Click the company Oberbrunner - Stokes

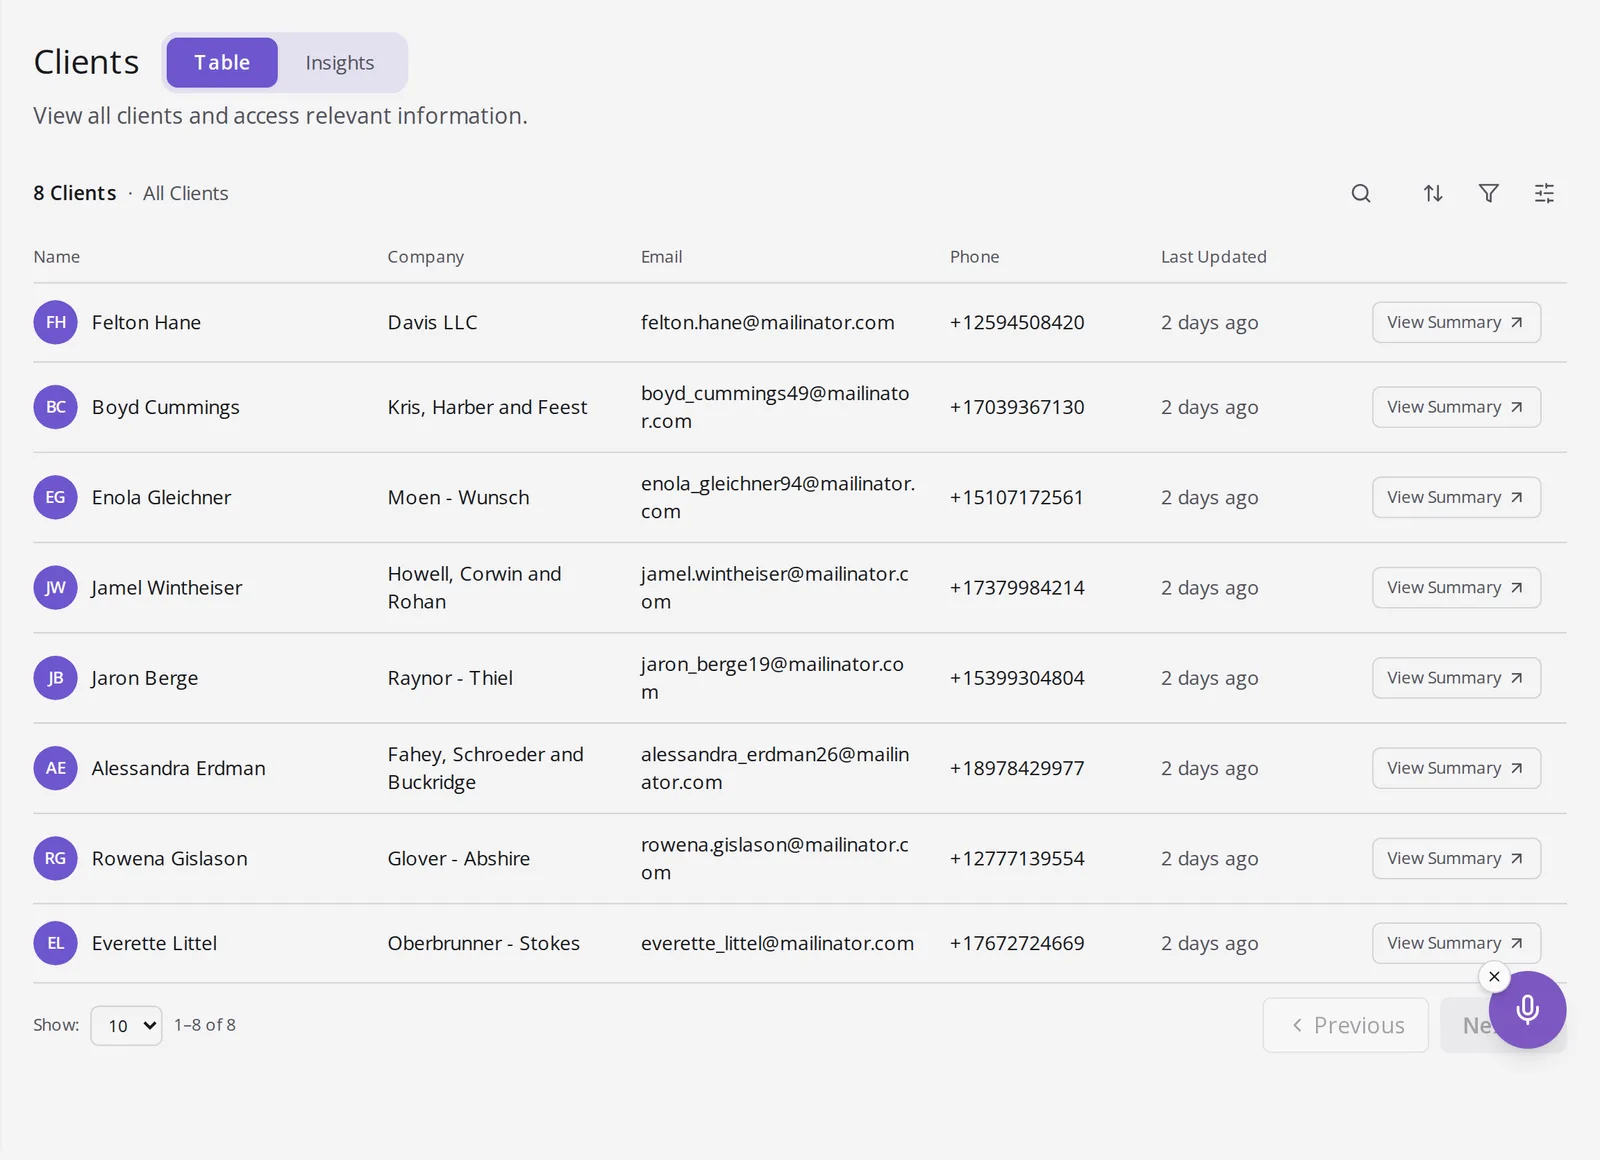click(484, 943)
